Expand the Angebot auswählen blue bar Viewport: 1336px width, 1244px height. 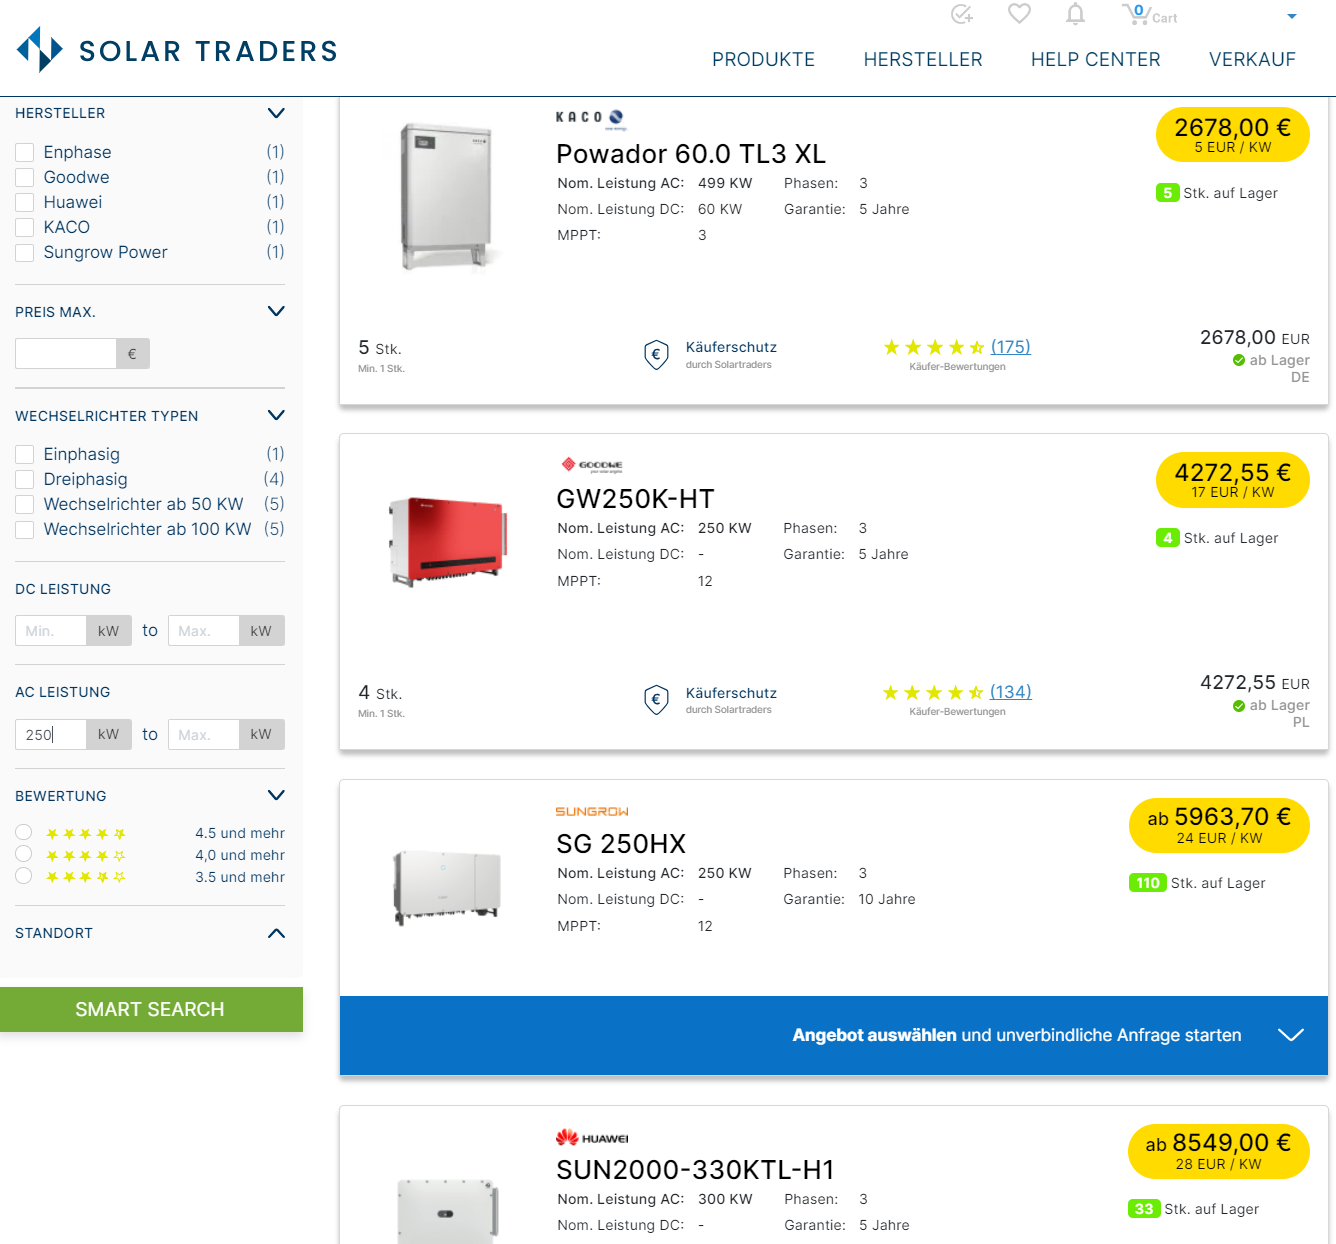[x=1291, y=1035]
